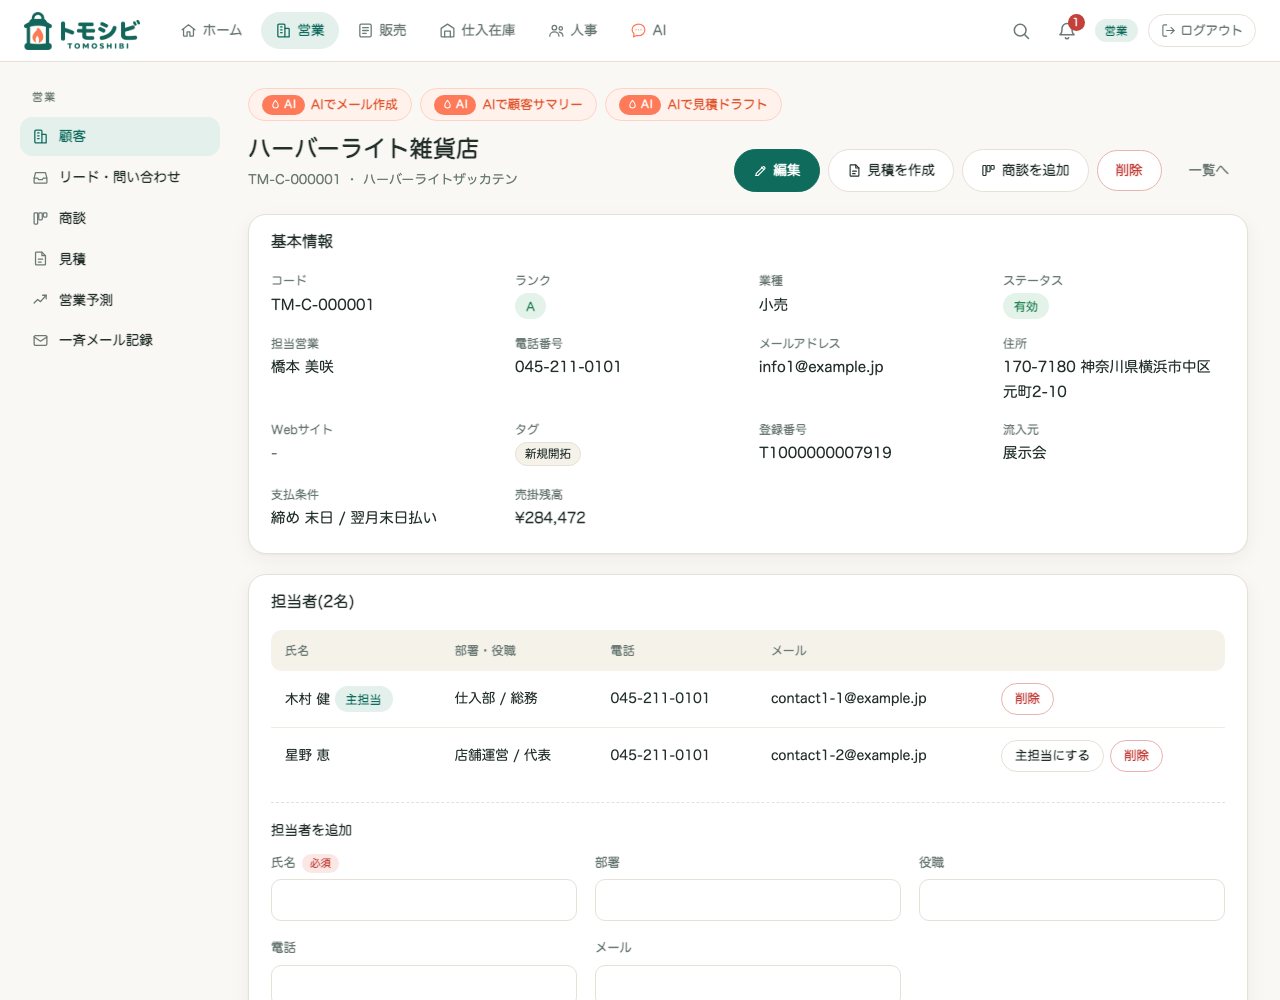Click registration number T1000000007919
This screenshot has height=1000, width=1280.
[x=825, y=453]
